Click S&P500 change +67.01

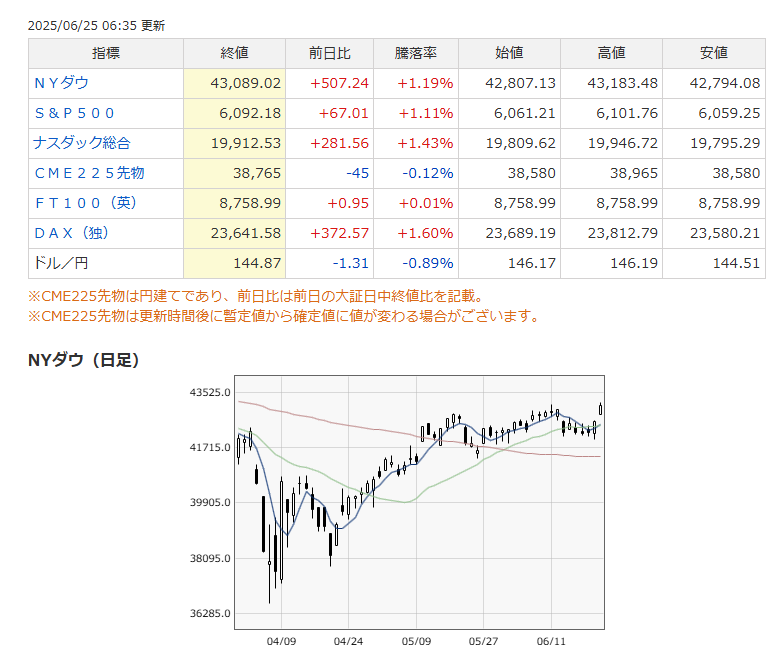(343, 113)
